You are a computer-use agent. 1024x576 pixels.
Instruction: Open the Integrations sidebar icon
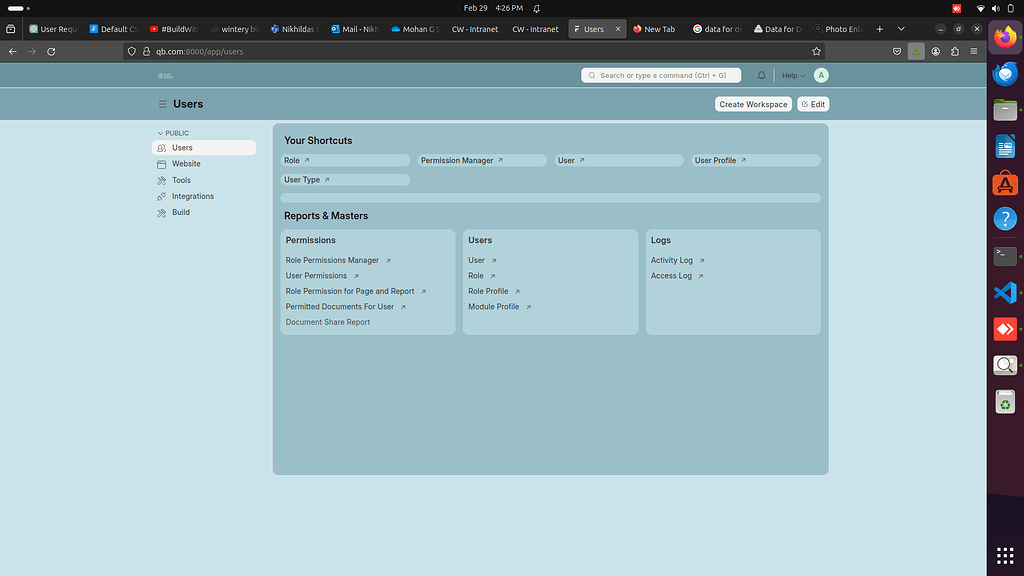pyautogui.click(x=162, y=196)
